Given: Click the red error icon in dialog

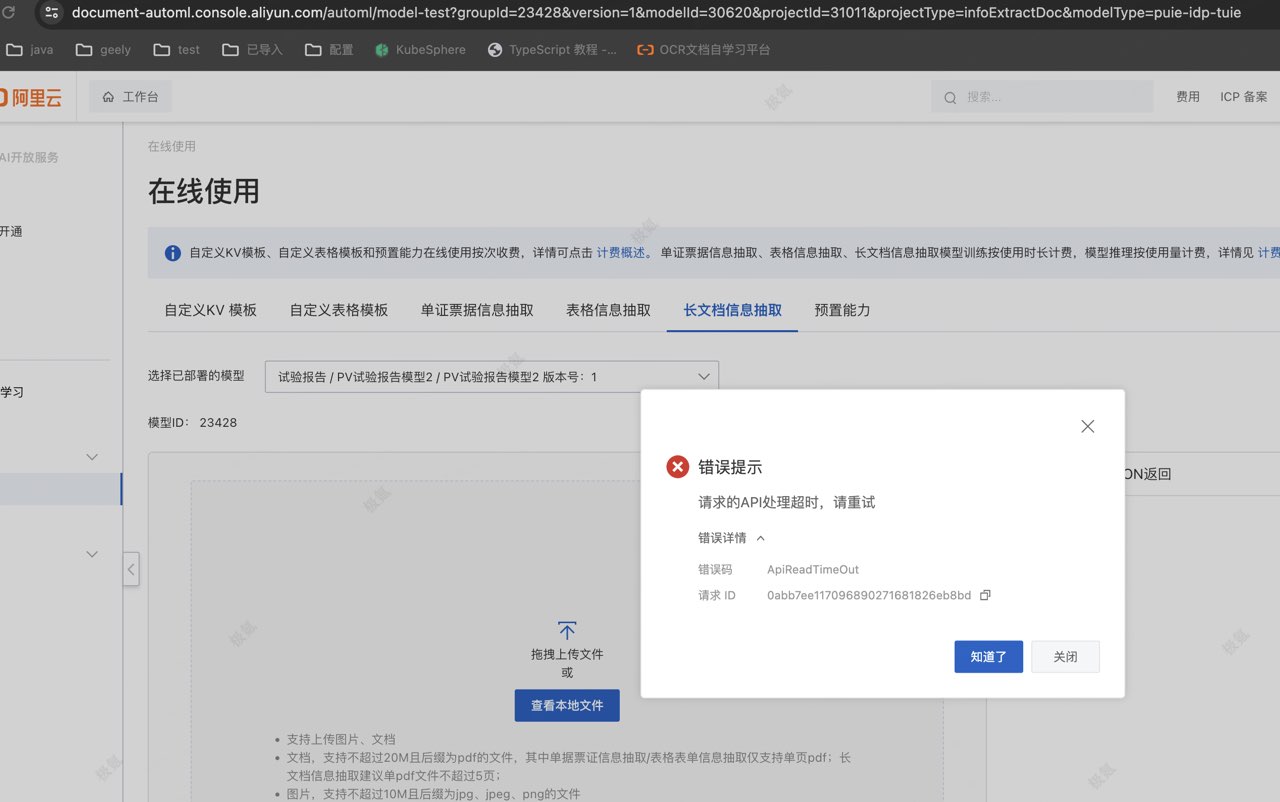Looking at the screenshot, I should click(x=678, y=467).
